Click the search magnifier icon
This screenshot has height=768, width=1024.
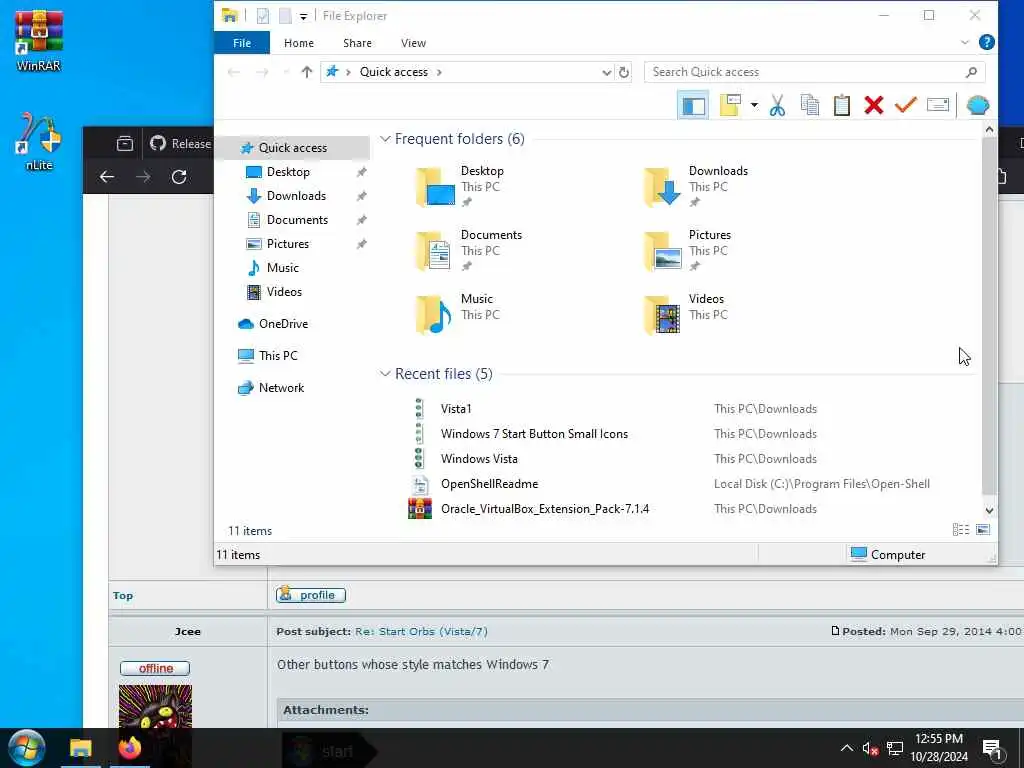click(x=972, y=72)
